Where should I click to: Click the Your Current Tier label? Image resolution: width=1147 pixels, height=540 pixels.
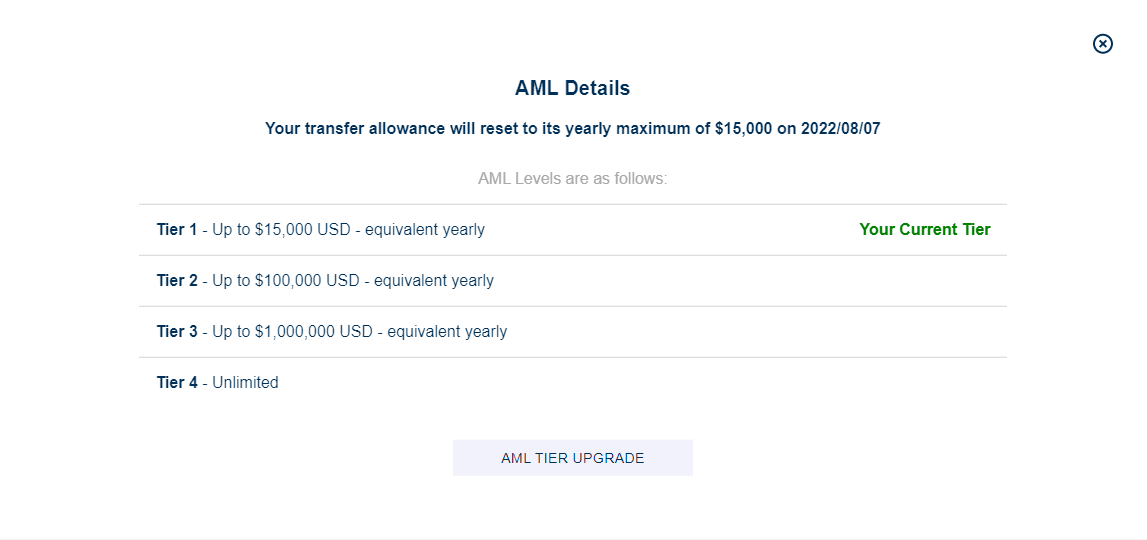pyautogui.click(x=925, y=230)
